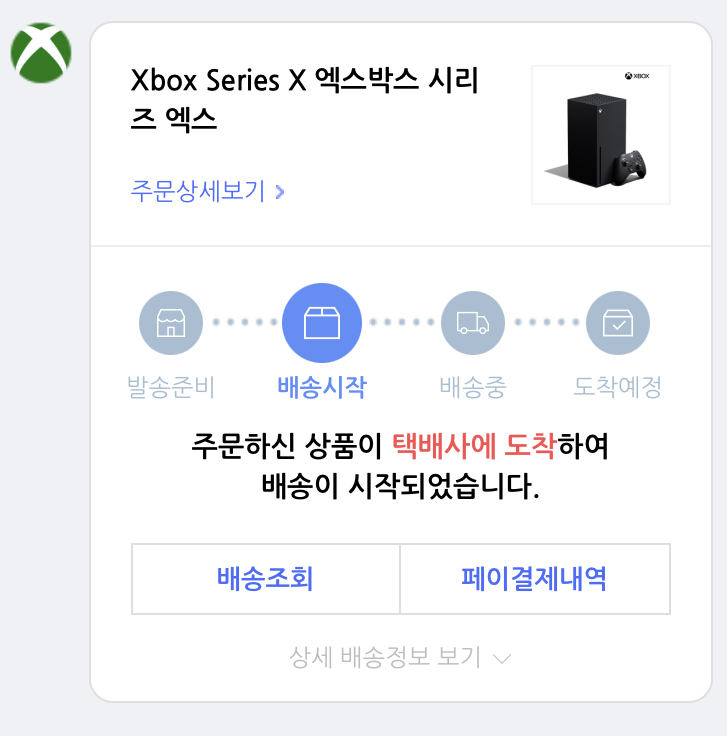
Task: Click the Xbox Series X product title
Action: coord(305,99)
